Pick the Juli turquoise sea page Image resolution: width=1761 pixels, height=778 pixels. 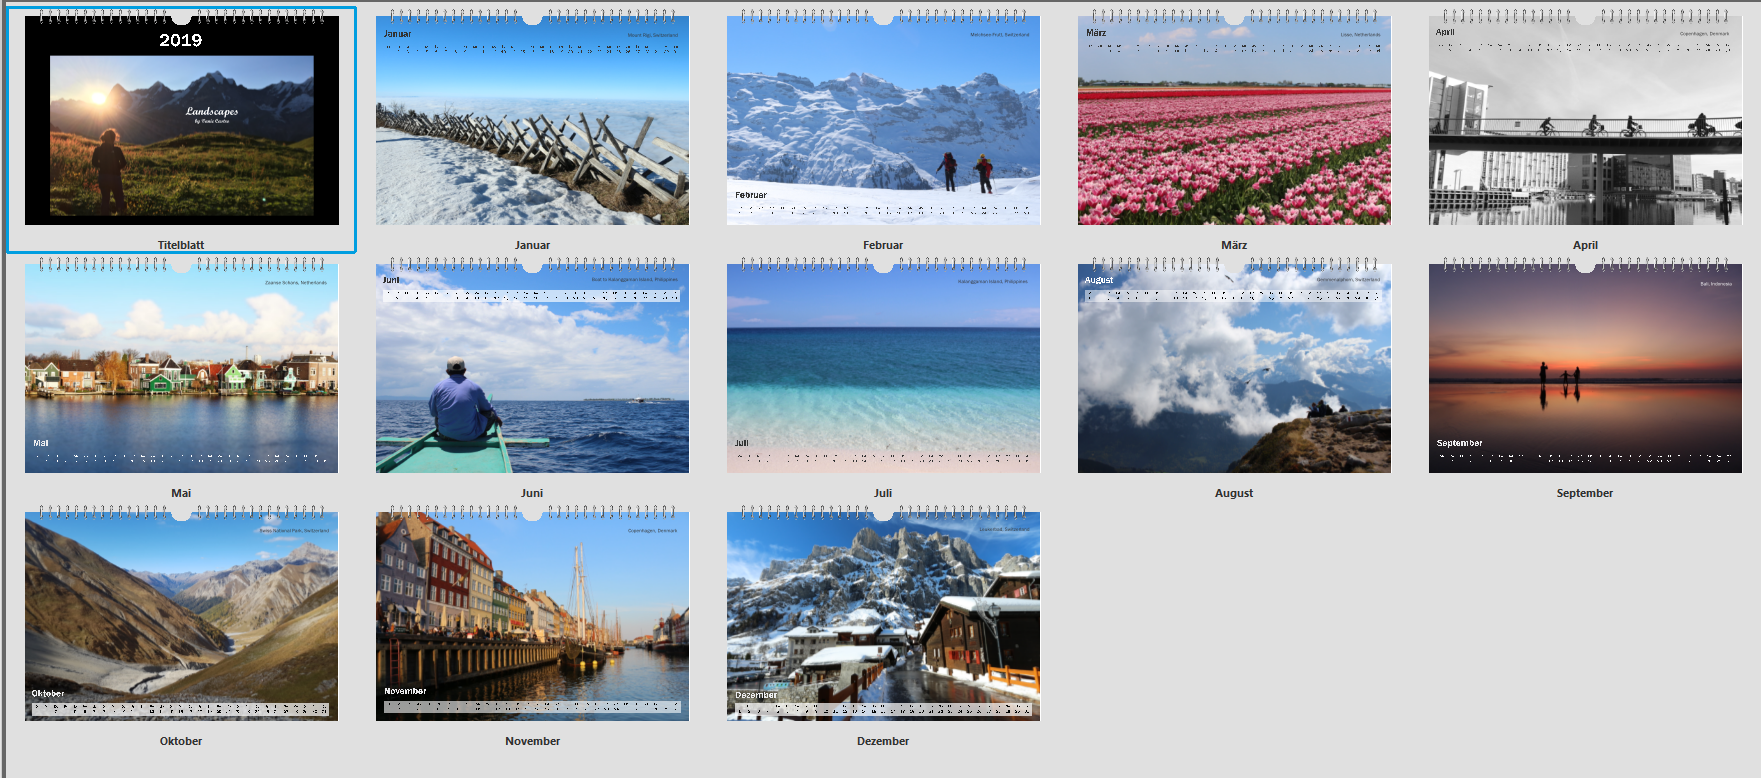pos(883,368)
